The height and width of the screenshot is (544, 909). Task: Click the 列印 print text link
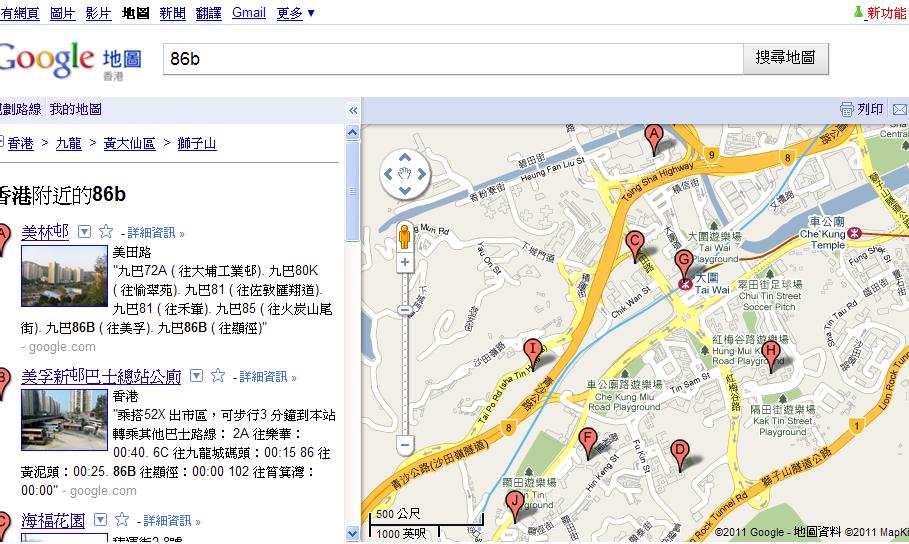870,109
